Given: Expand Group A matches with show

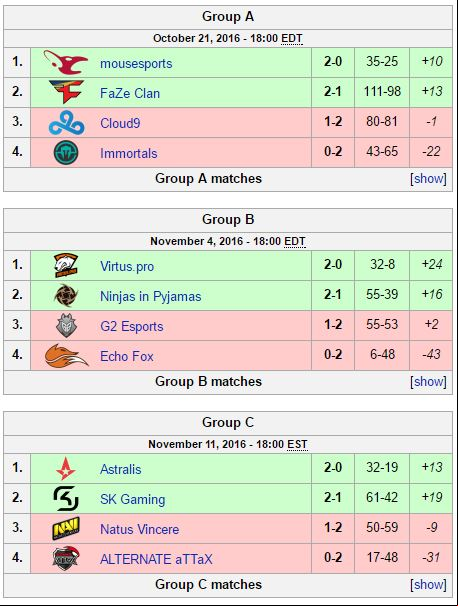Looking at the screenshot, I should (428, 179).
